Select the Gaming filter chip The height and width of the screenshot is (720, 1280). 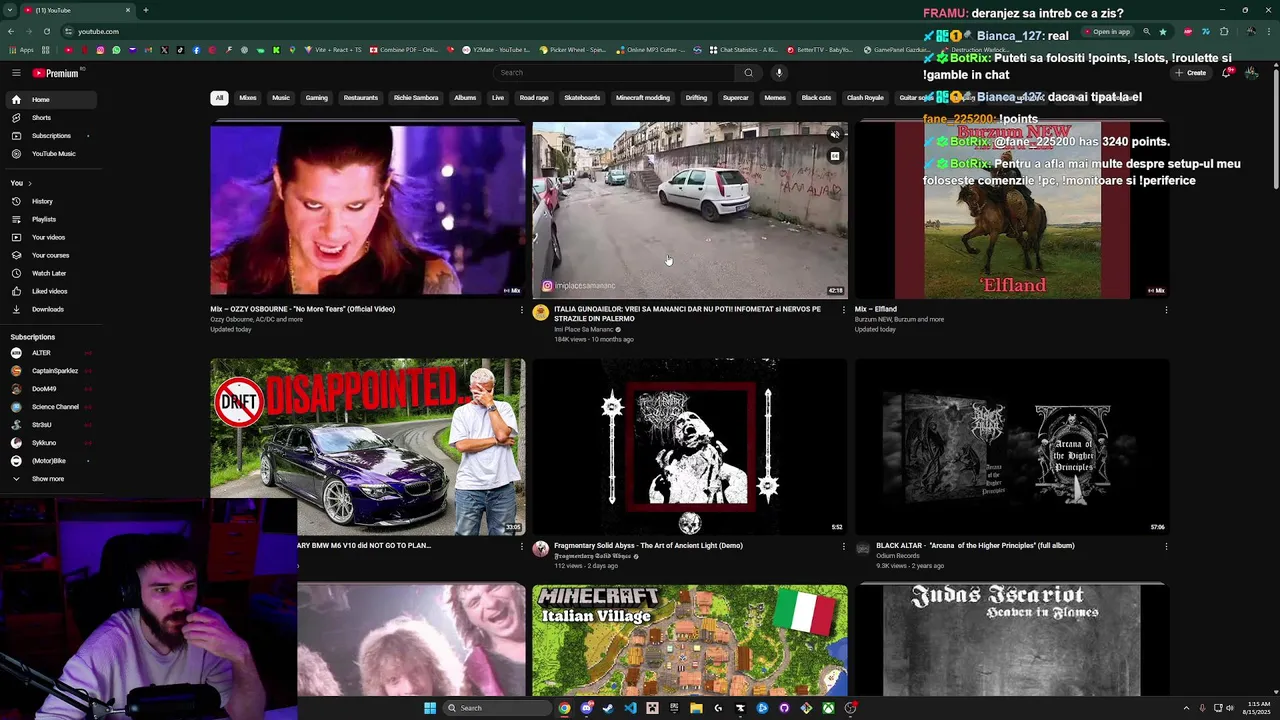tap(317, 98)
